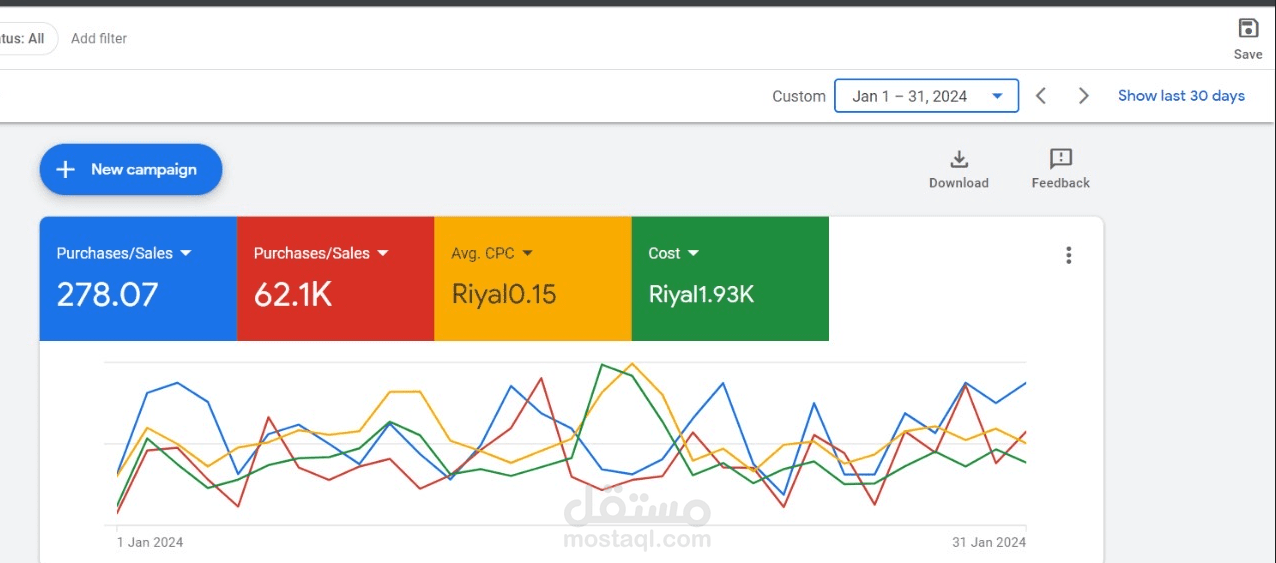Click the Save icon
This screenshot has height=563, width=1276.
pos(1247,28)
